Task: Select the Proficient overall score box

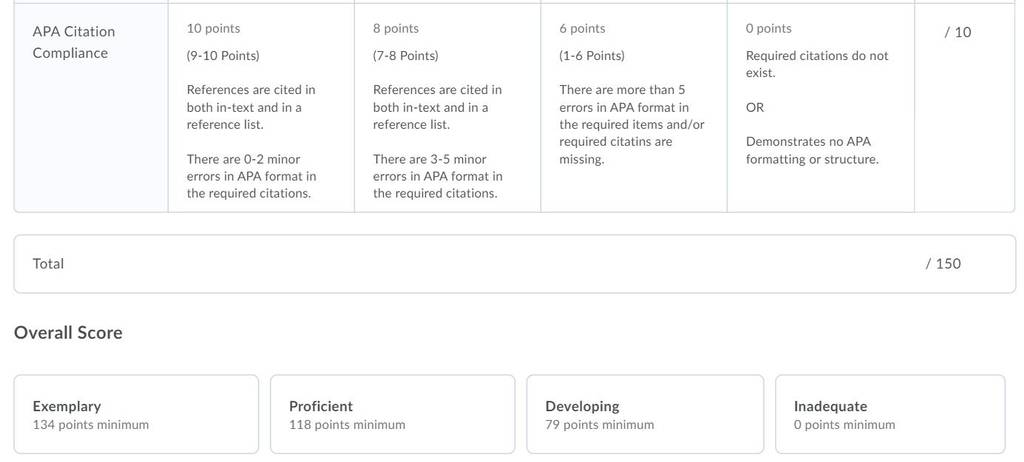Action: [x=392, y=414]
